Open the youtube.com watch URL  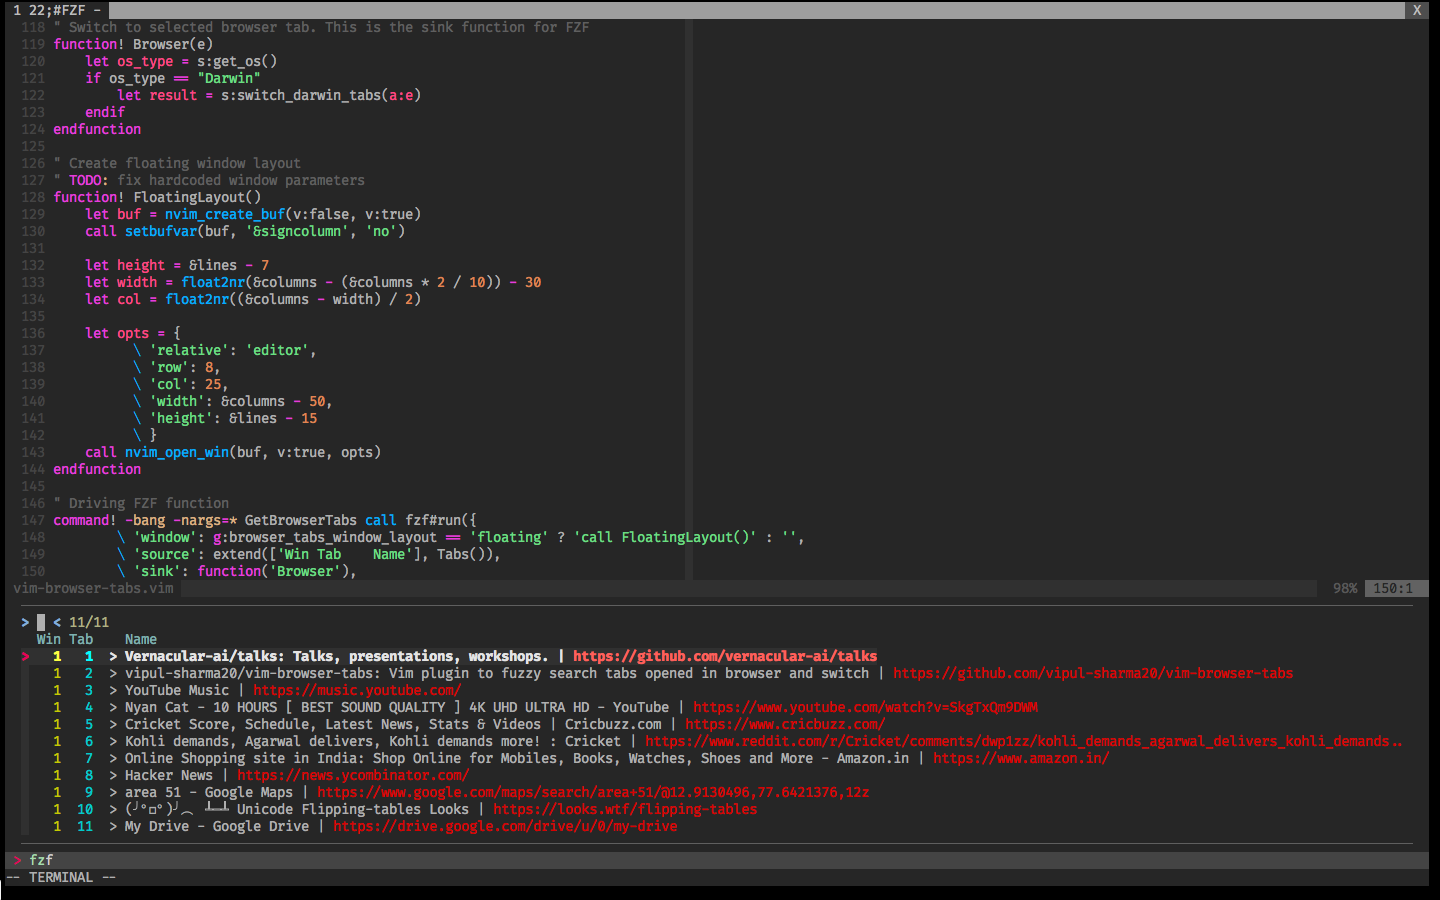coord(865,707)
